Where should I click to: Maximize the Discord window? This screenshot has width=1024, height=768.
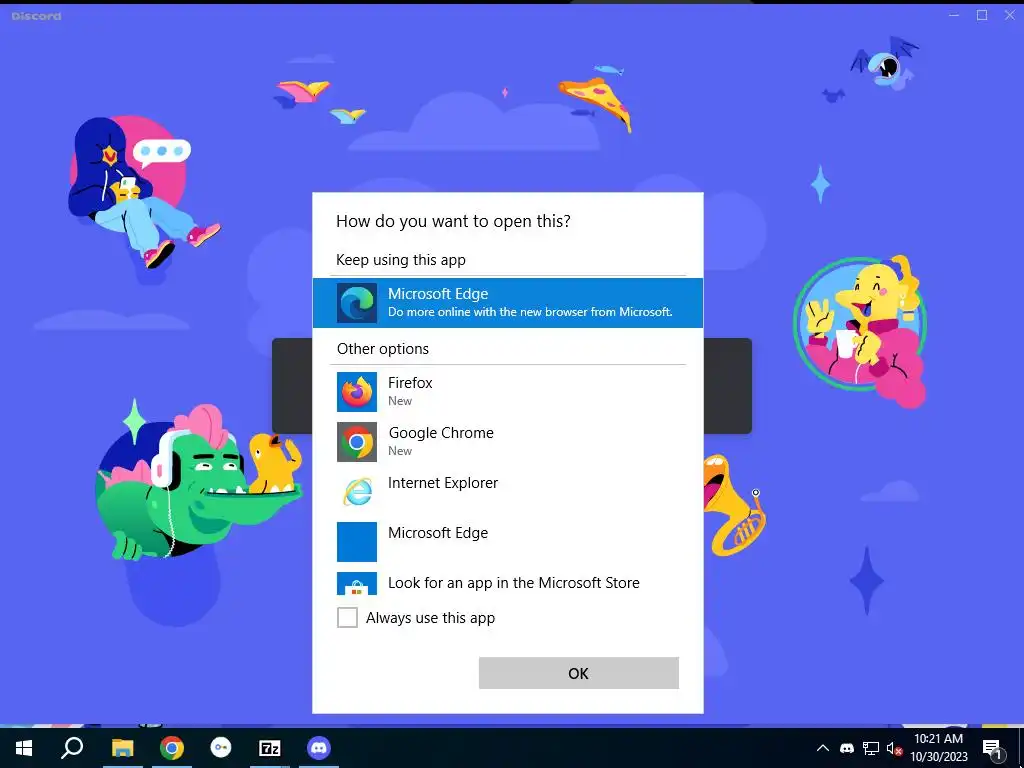point(982,15)
